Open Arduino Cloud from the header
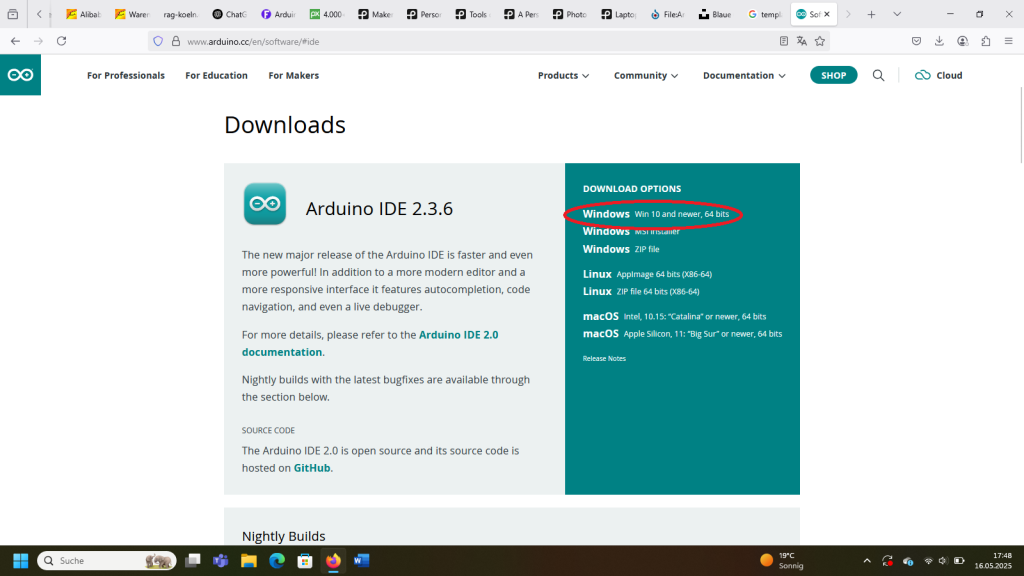Screen dimensions: 1024x576 pyautogui.click(x=938, y=76)
